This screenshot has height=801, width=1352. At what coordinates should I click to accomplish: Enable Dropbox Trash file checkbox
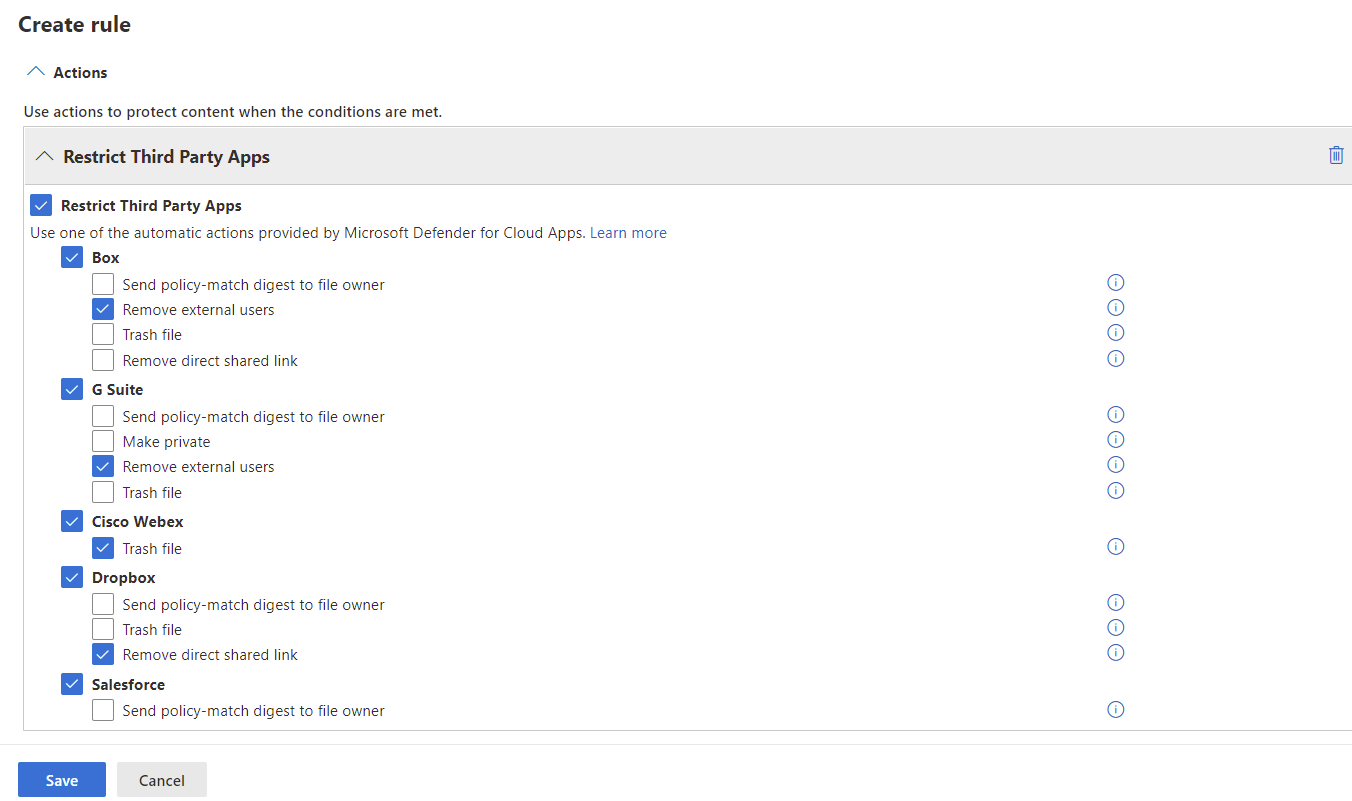[103, 629]
